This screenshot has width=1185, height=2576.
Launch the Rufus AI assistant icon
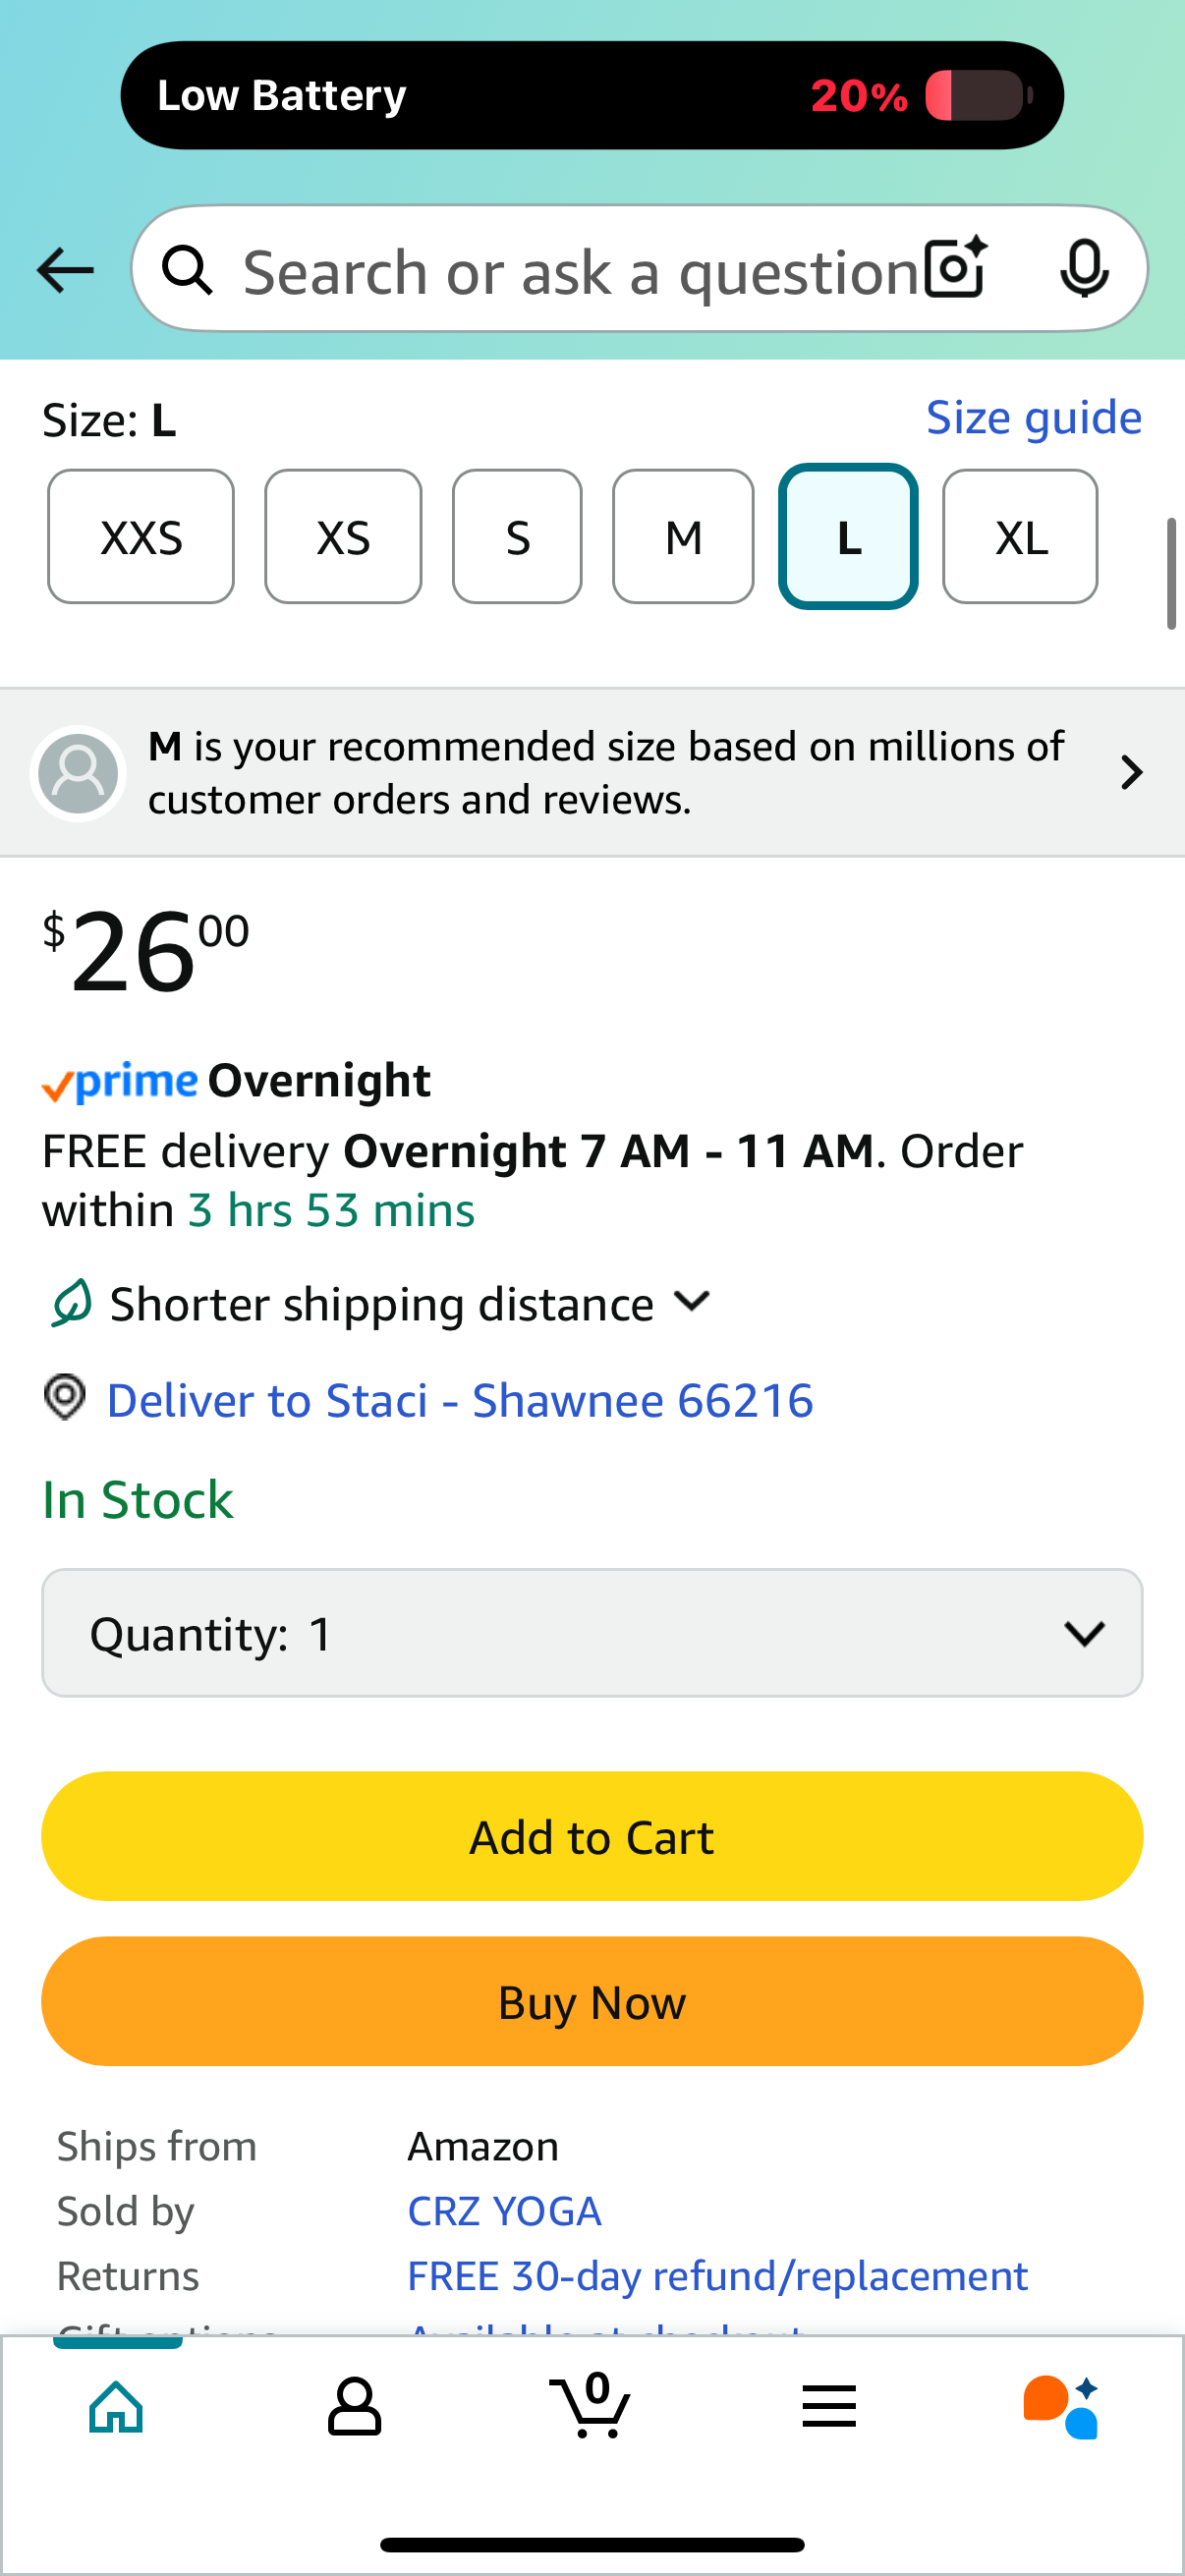(1061, 2406)
